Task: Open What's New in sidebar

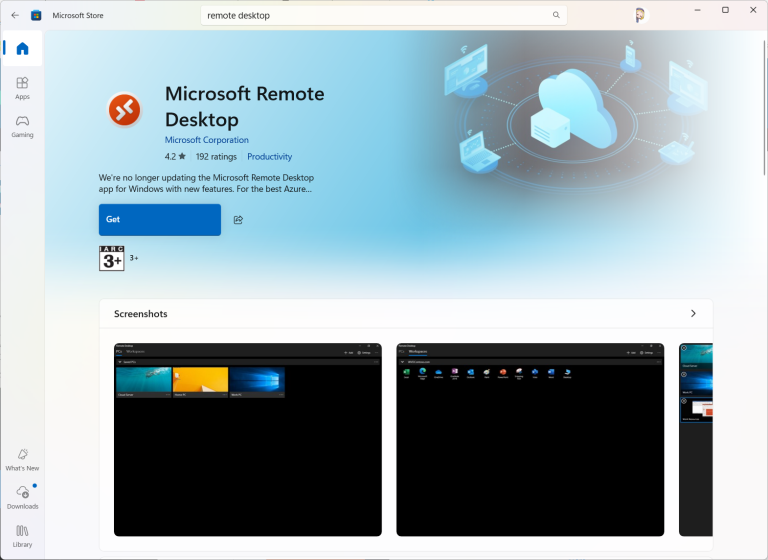Action: pyautogui.click(x=22, y=460)
